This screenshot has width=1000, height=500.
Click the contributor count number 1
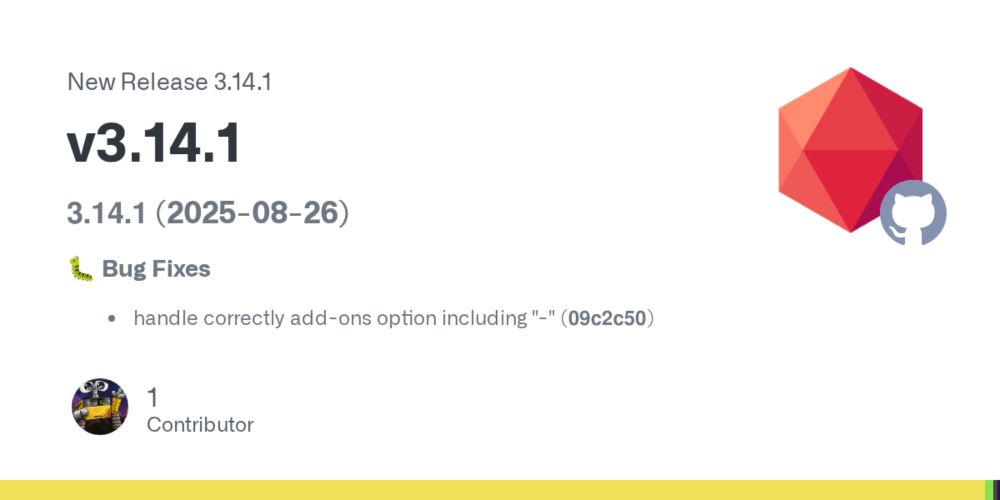pyautogui.click(x=152, y=397)
